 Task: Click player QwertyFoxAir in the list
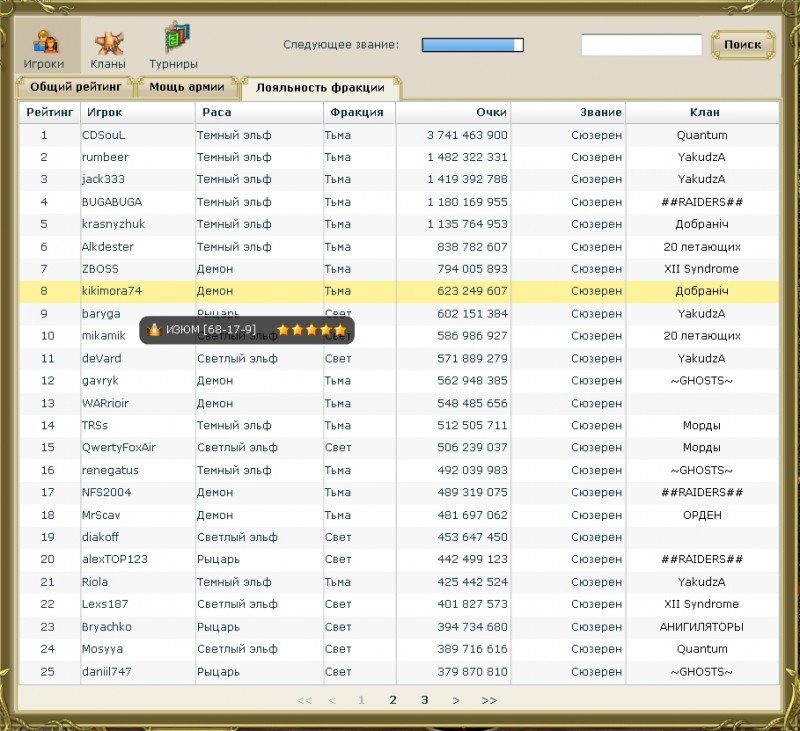click(119, 448)
